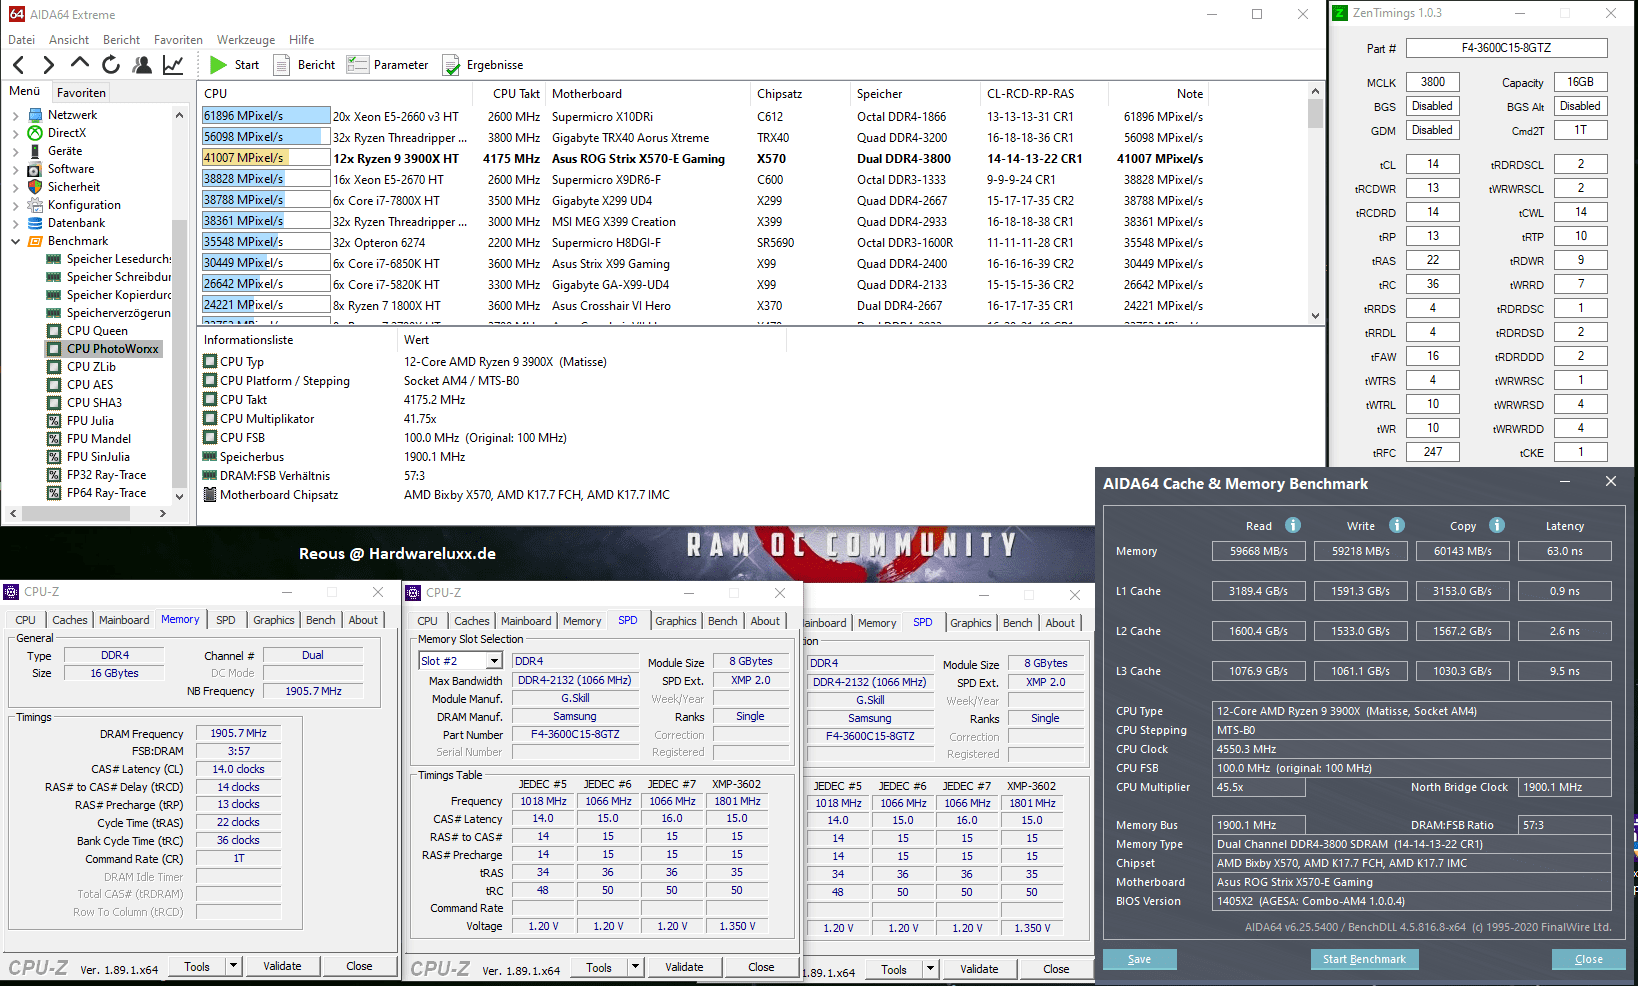Click the Benchmark folder icon
This screenshot has height=986, width=1638.
pyautogui.click(x=36, y=241)
